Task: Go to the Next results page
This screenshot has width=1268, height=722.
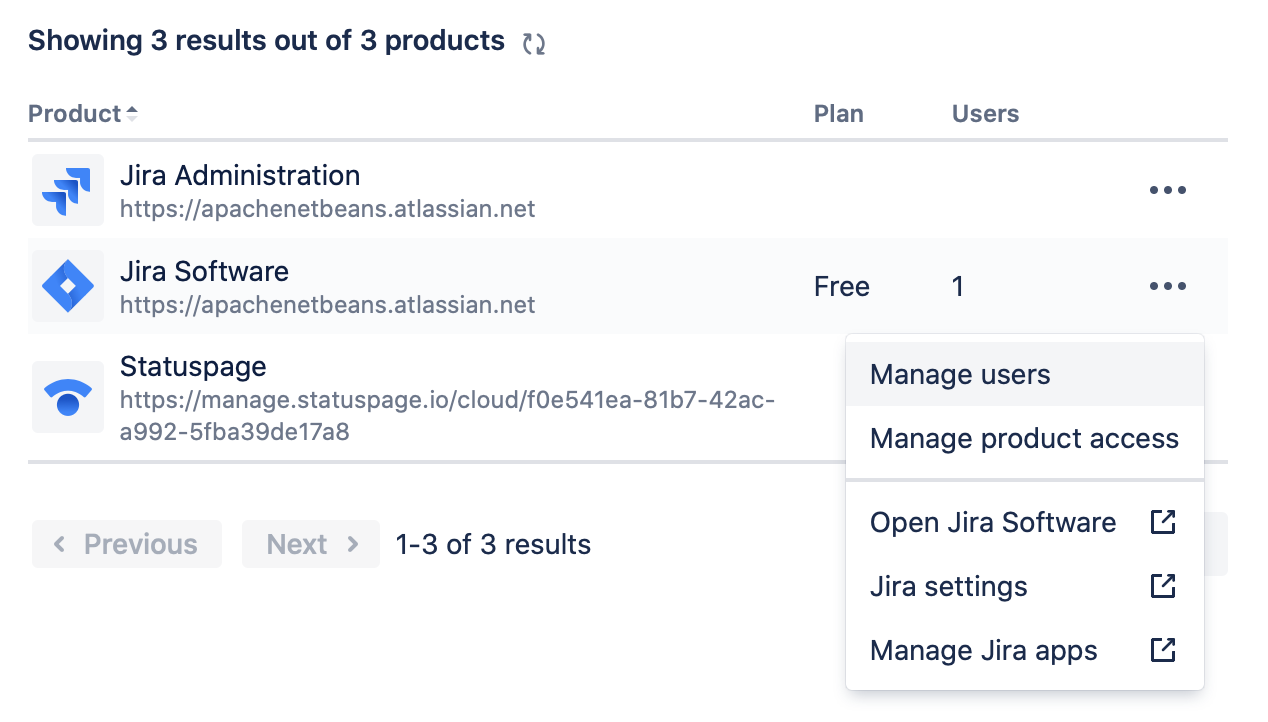Action: (x=311, y=544)
